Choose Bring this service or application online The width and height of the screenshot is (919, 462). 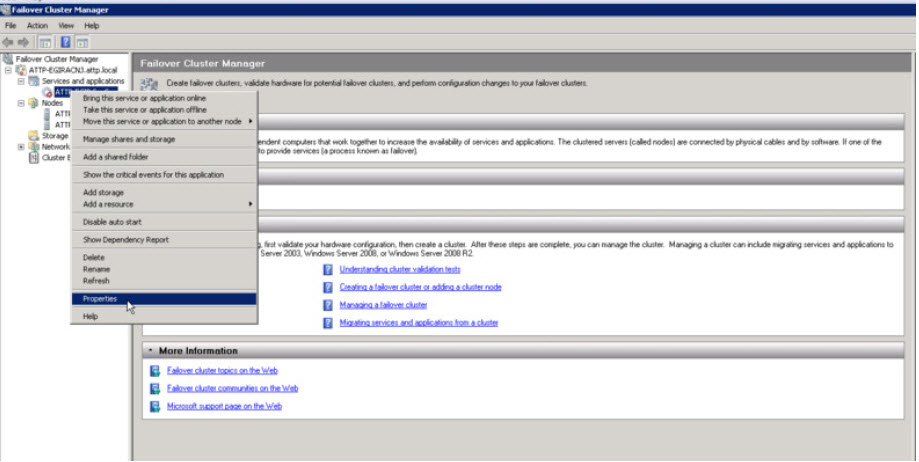click(x=164, y=98)
